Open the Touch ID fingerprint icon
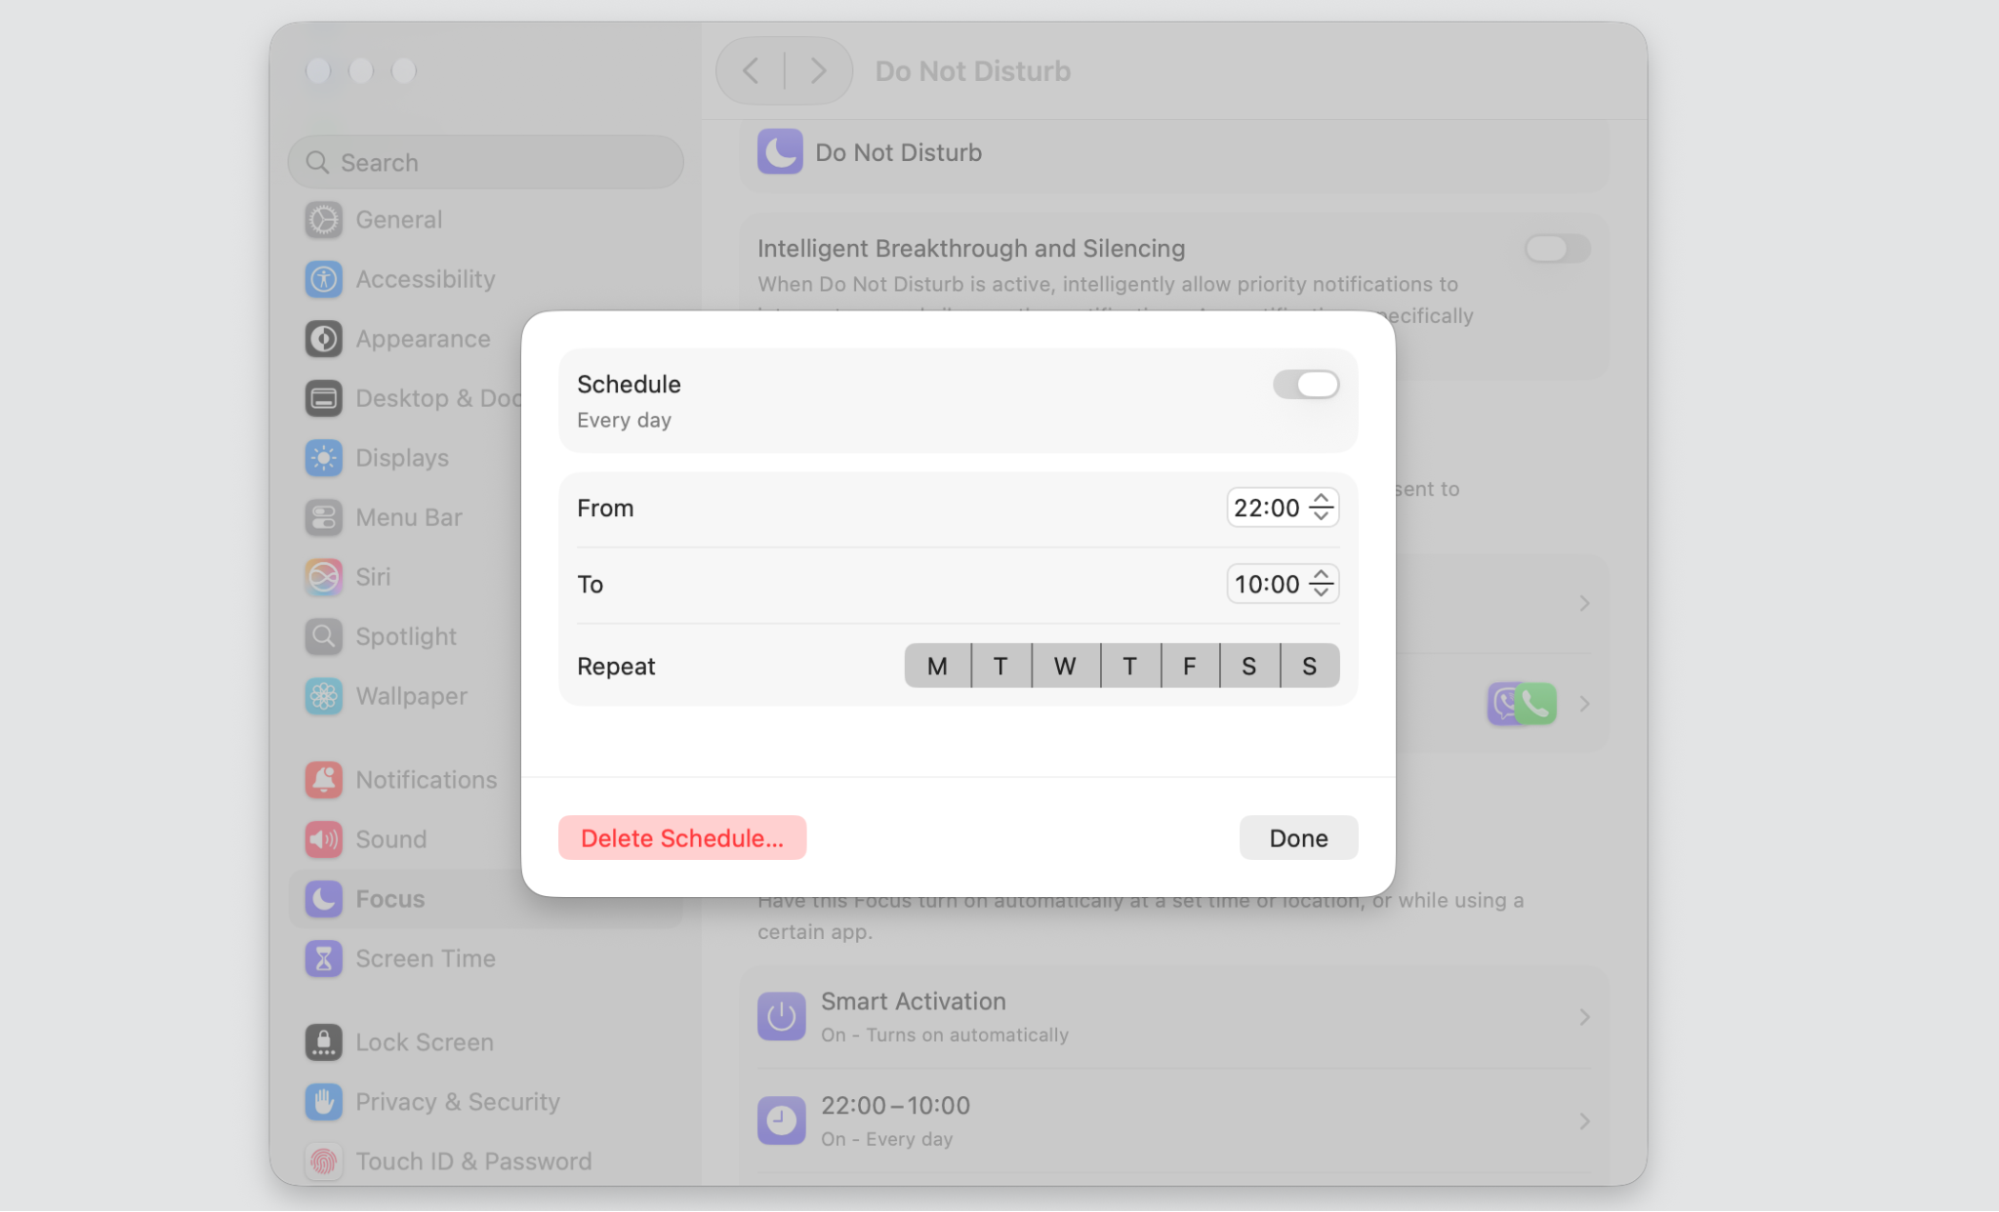The image size is (1999, 1212). (x=323, y=1161)
